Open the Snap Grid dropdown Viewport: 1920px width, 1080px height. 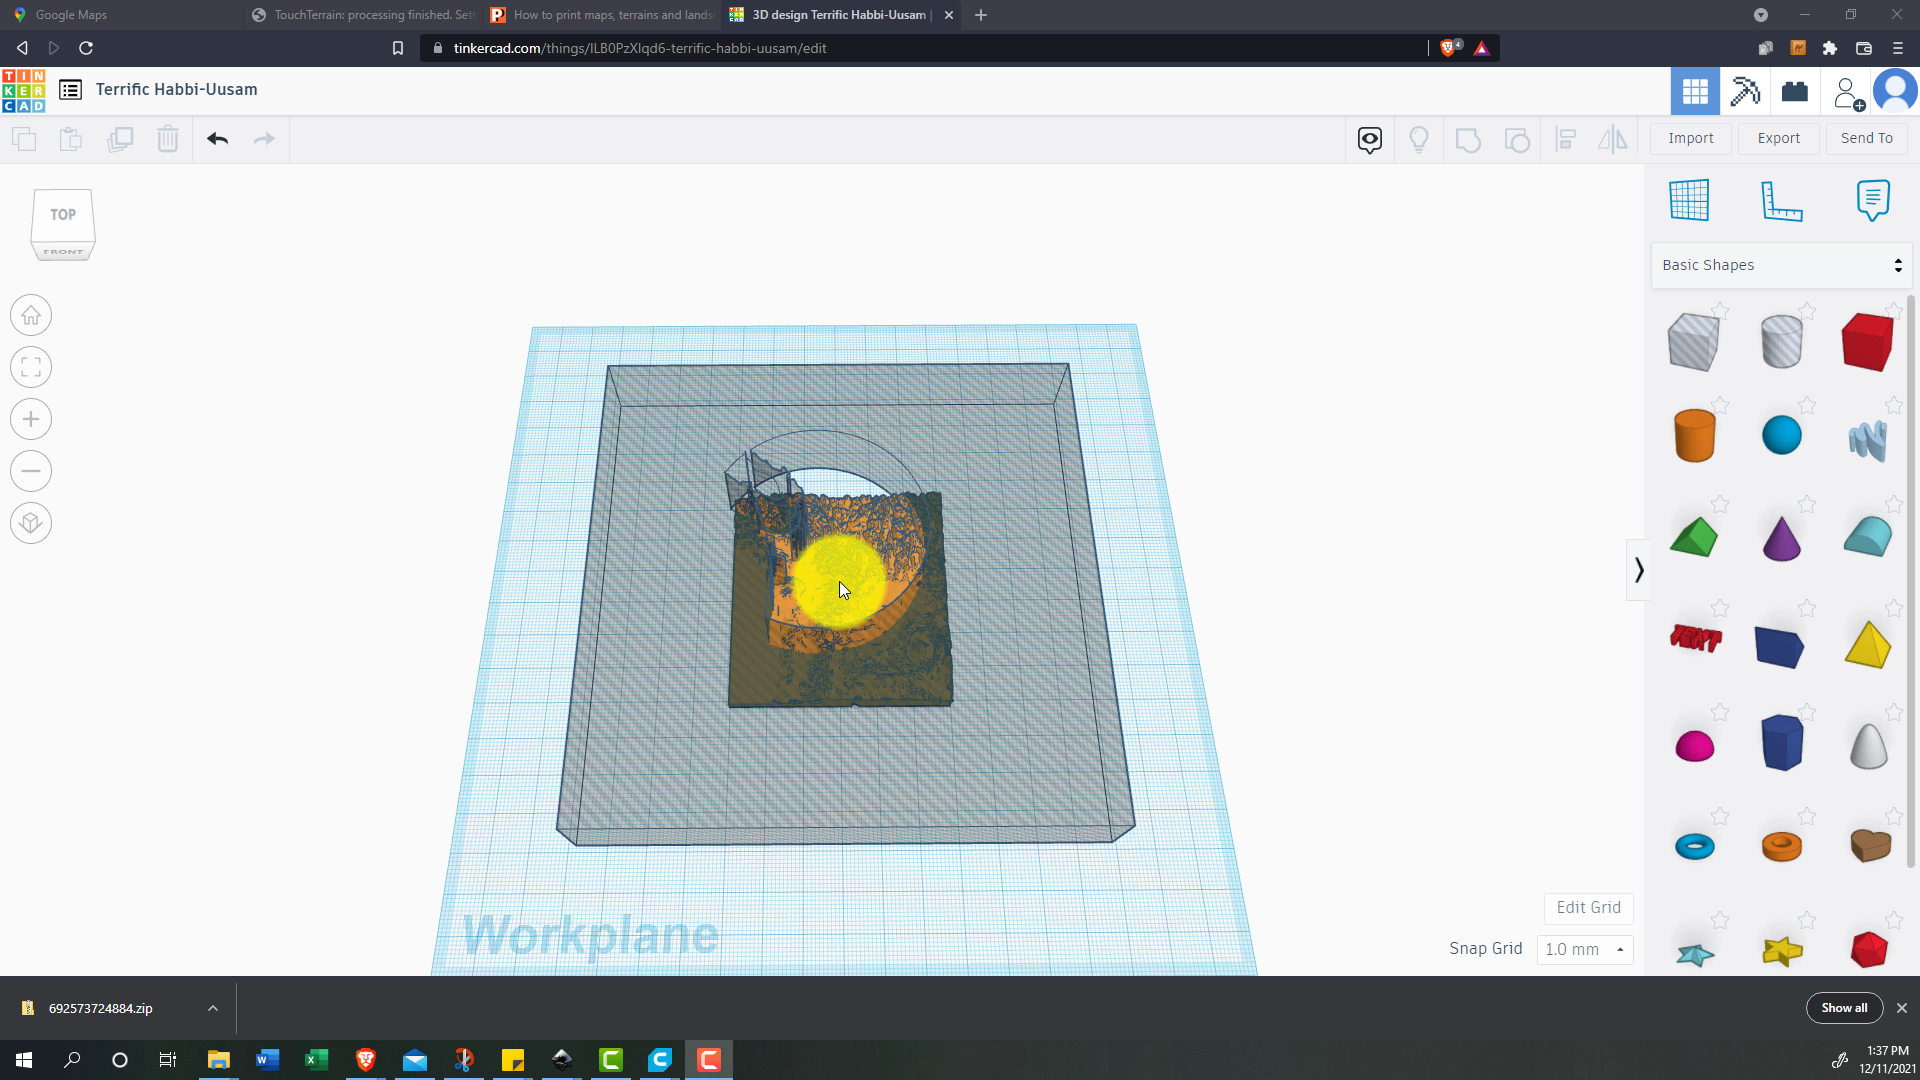(x=1584, y=949)
